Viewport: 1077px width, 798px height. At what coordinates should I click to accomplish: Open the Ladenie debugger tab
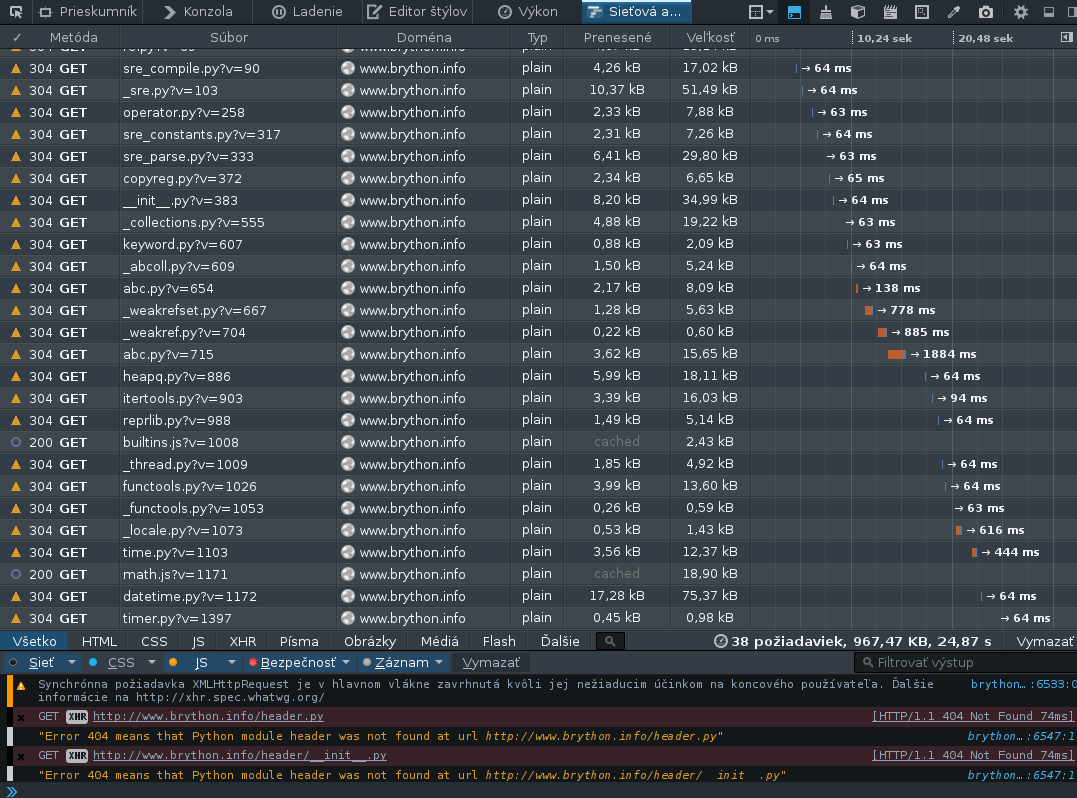(307, 12)
